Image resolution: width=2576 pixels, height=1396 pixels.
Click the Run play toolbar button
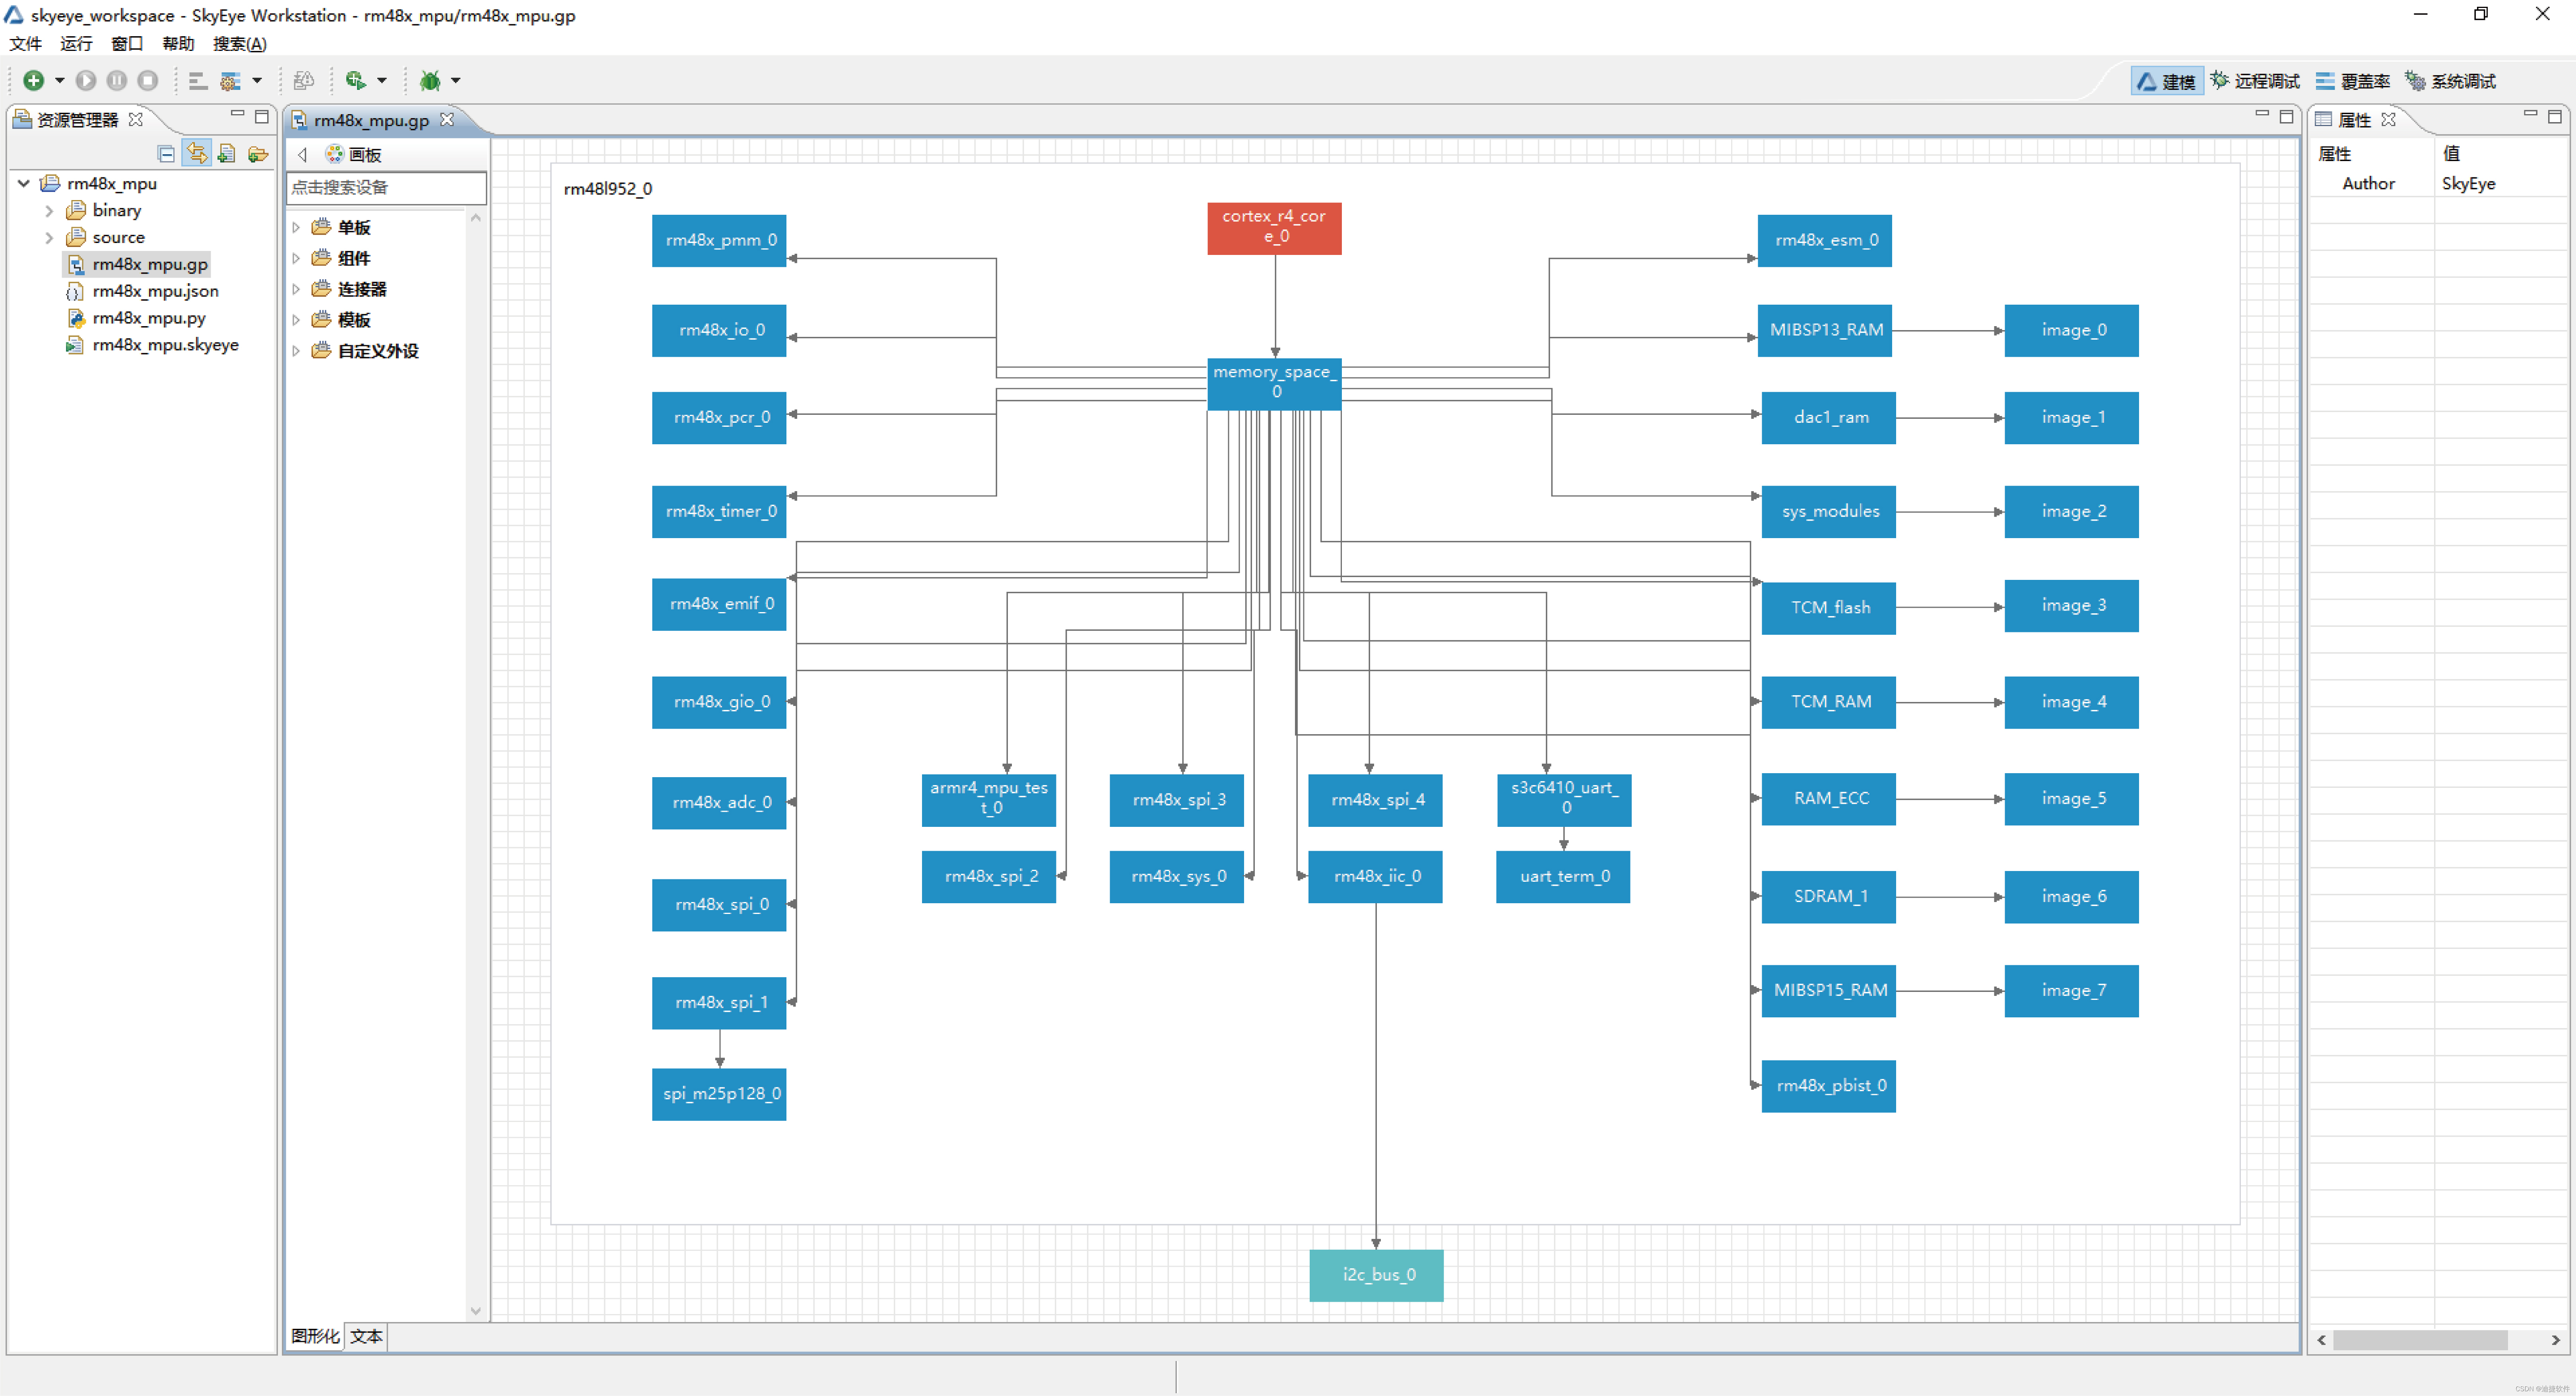86,80
